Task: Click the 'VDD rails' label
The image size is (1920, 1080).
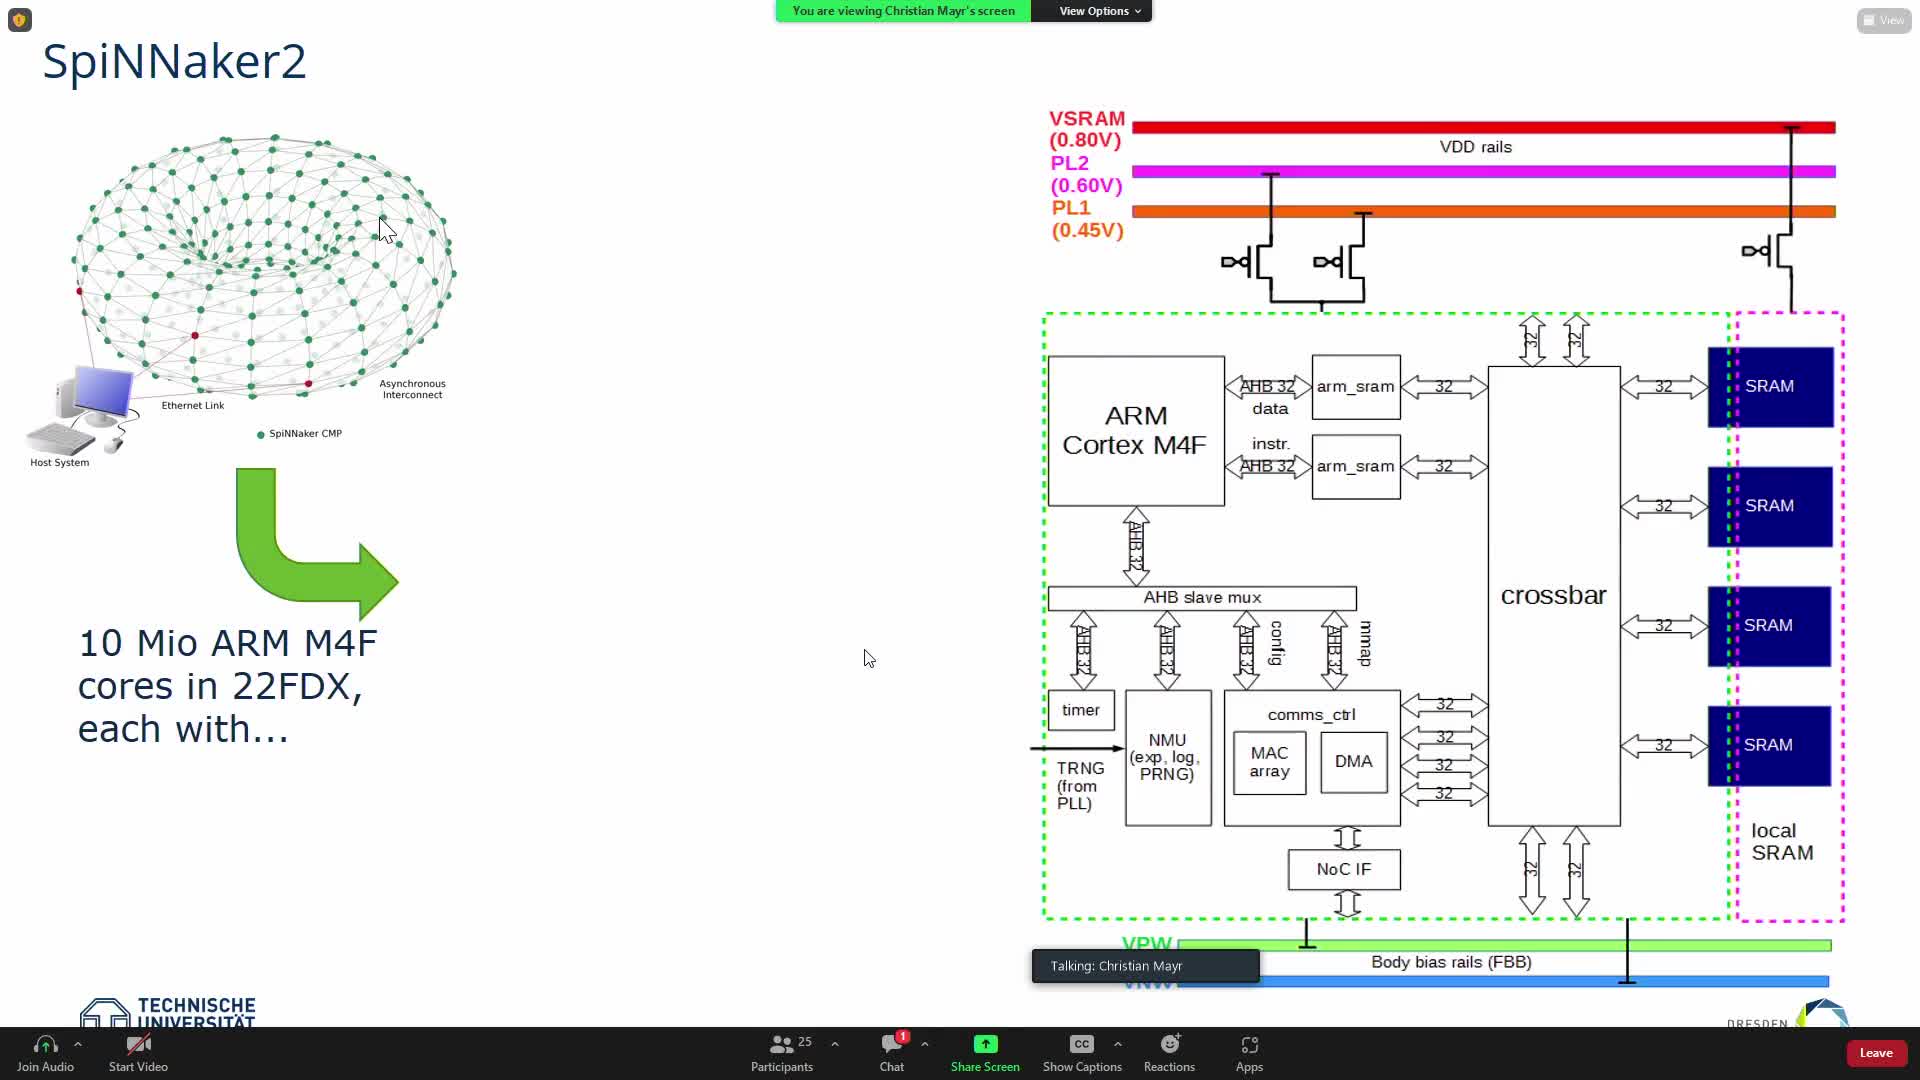Action: pos(1475,147)
